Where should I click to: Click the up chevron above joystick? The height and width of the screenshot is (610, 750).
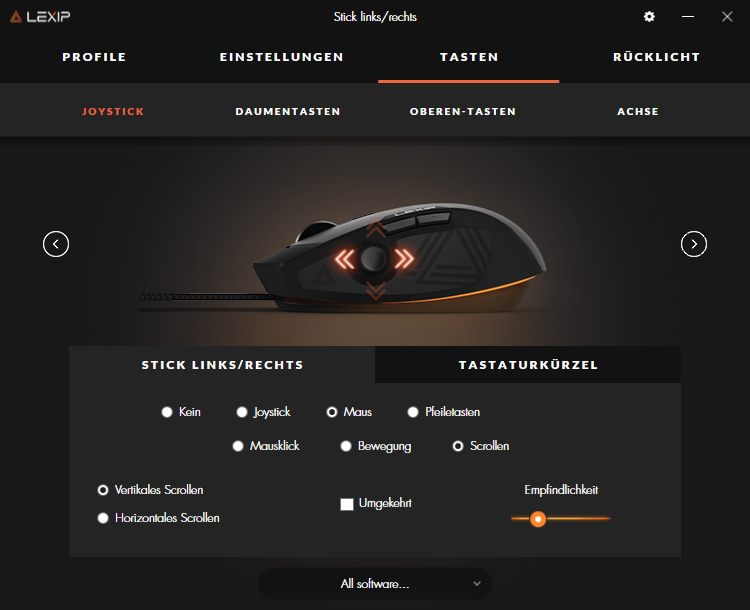tap(376, 230)
